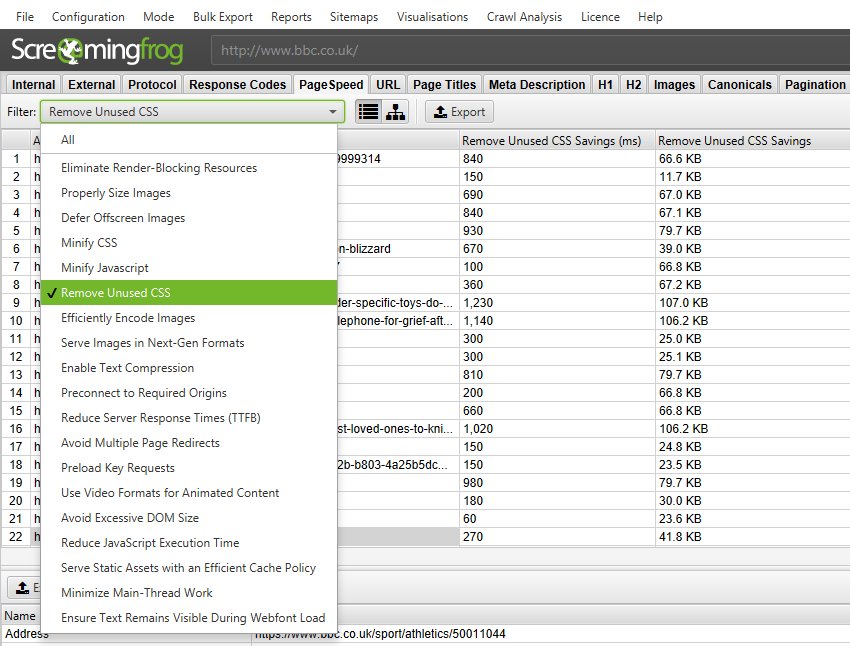
Task: Open the Bulk Export menu
Action: point(221,17)
